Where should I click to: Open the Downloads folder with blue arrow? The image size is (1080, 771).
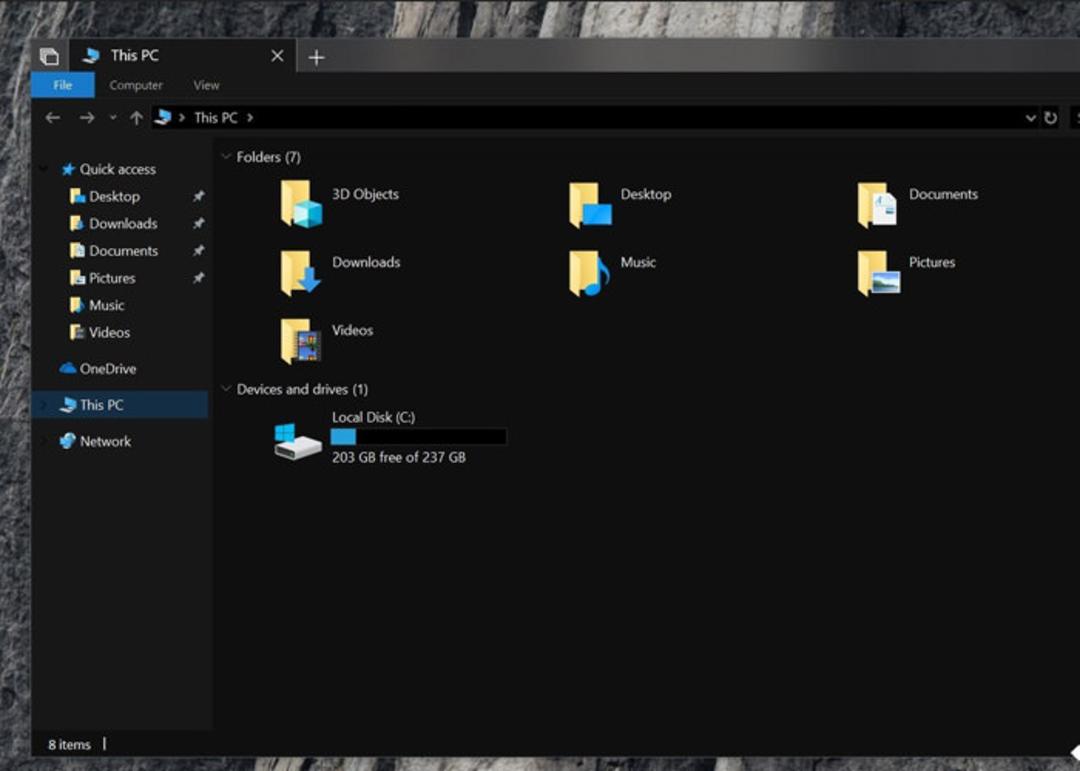click(x=301, y=273)
